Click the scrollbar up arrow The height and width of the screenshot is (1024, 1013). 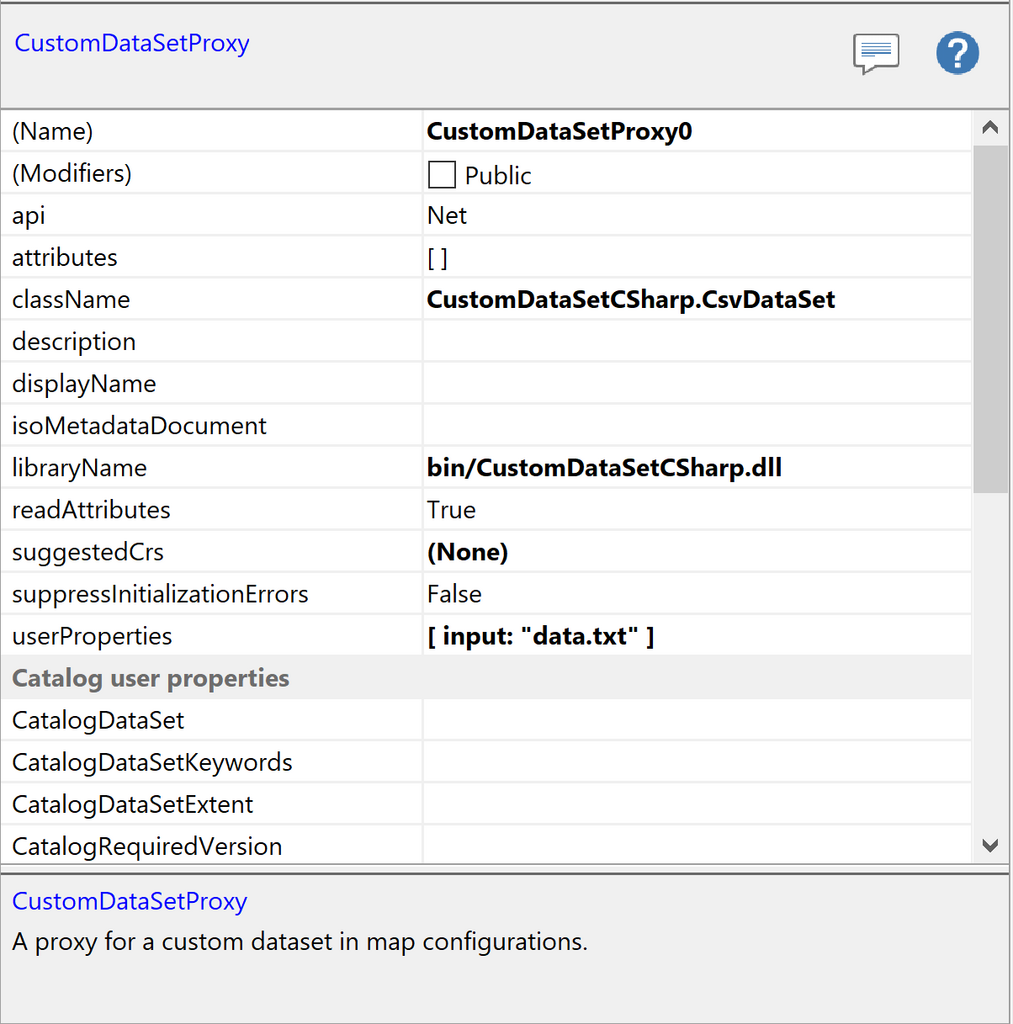click(x=990, y=127)
